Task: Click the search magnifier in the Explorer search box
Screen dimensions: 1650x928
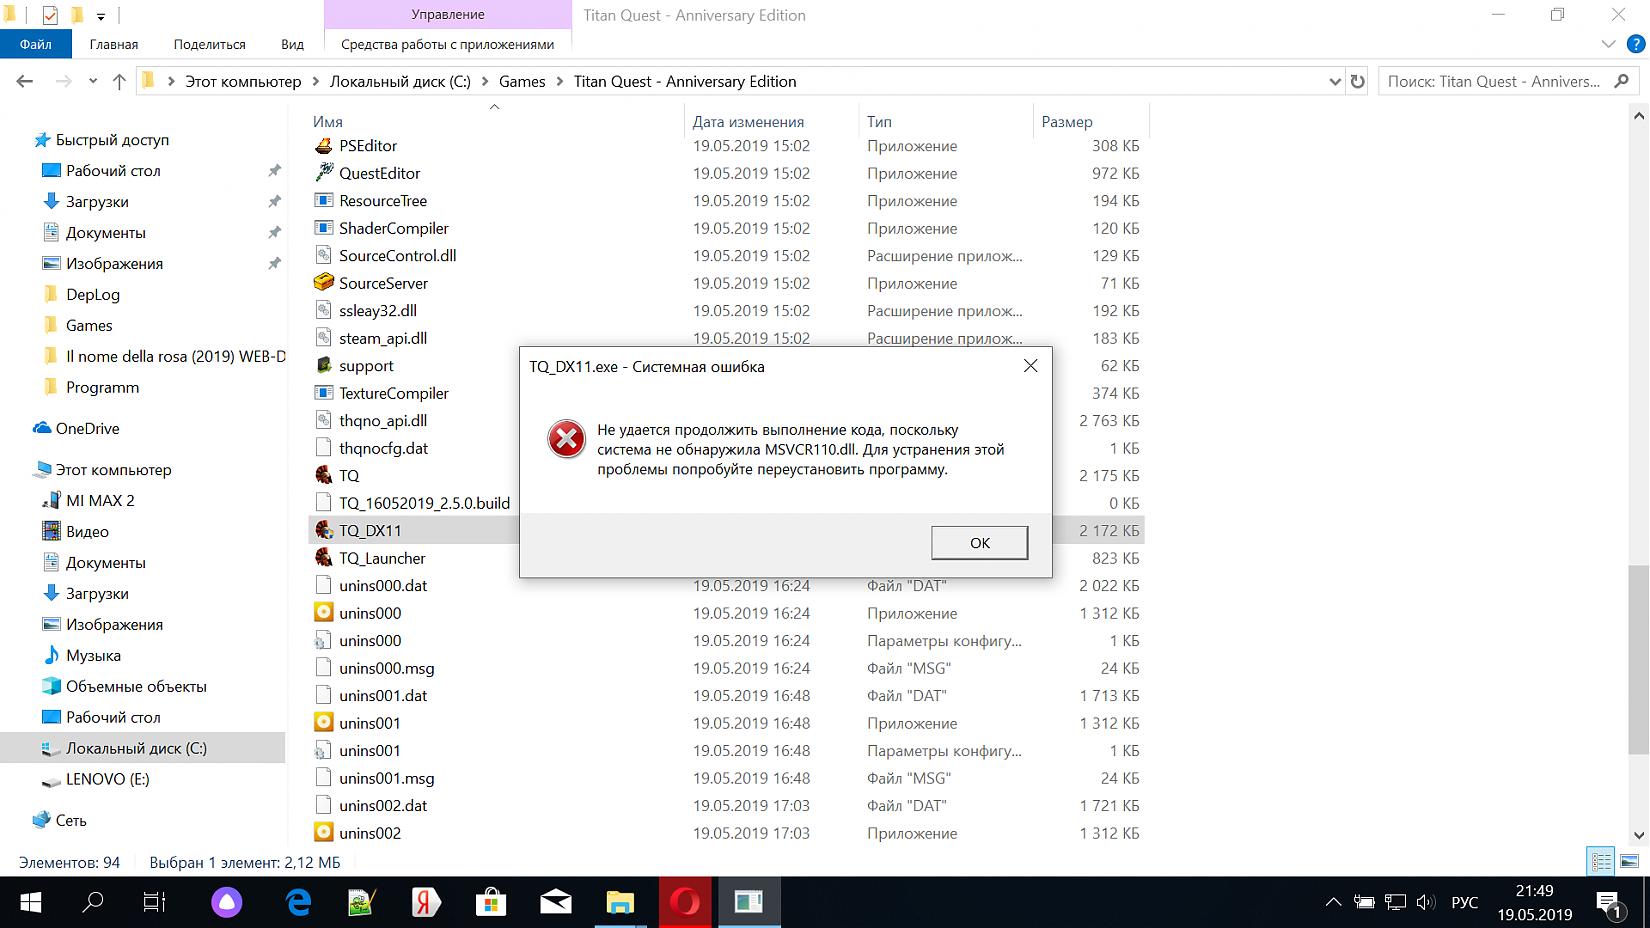Action: (1621, 82)
